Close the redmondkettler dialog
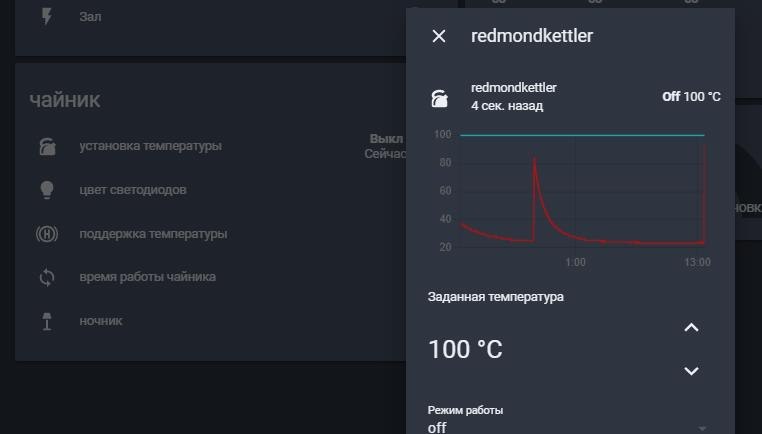762x434 pixels. (x=439, y=36)
